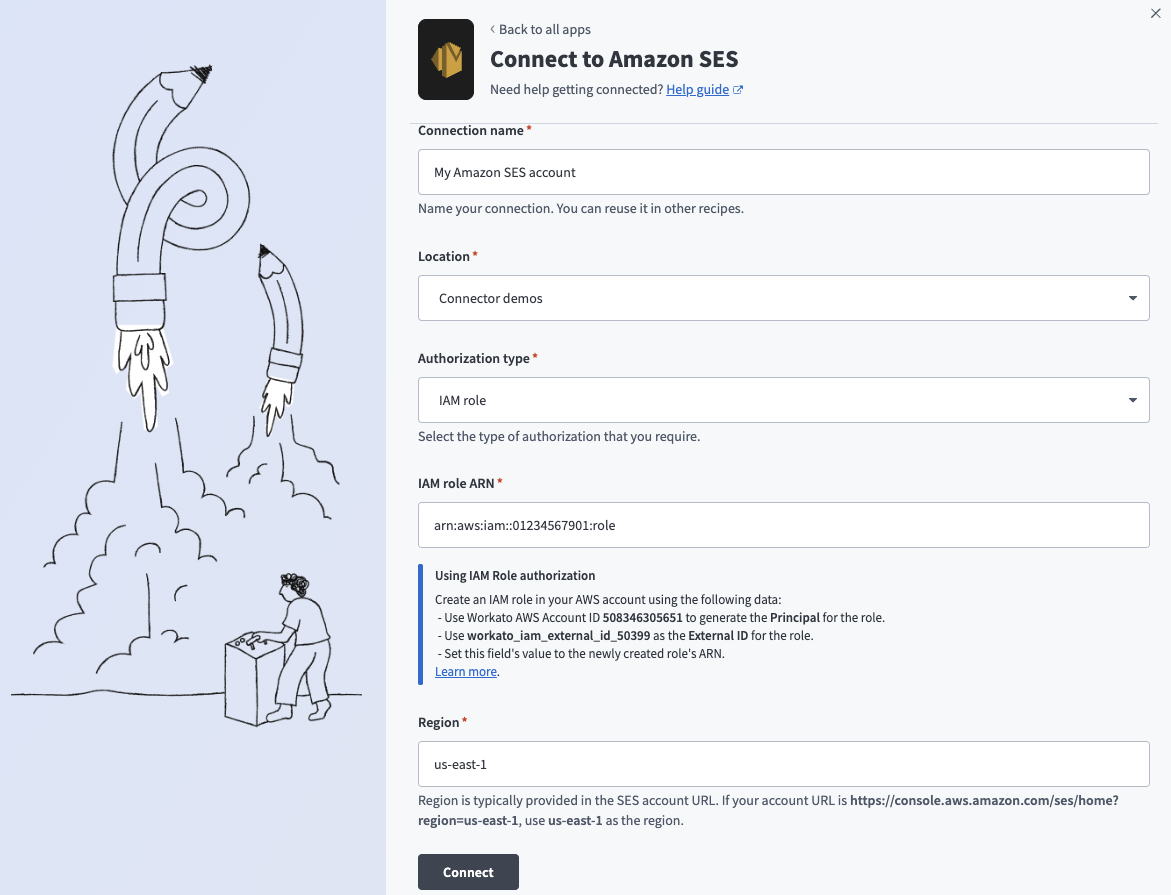The width and height of the screenshot is (1171, 895).
Task: Click the Authorization type dropdown arrow
Action: pyautogui.click(x=1132, y=400)
